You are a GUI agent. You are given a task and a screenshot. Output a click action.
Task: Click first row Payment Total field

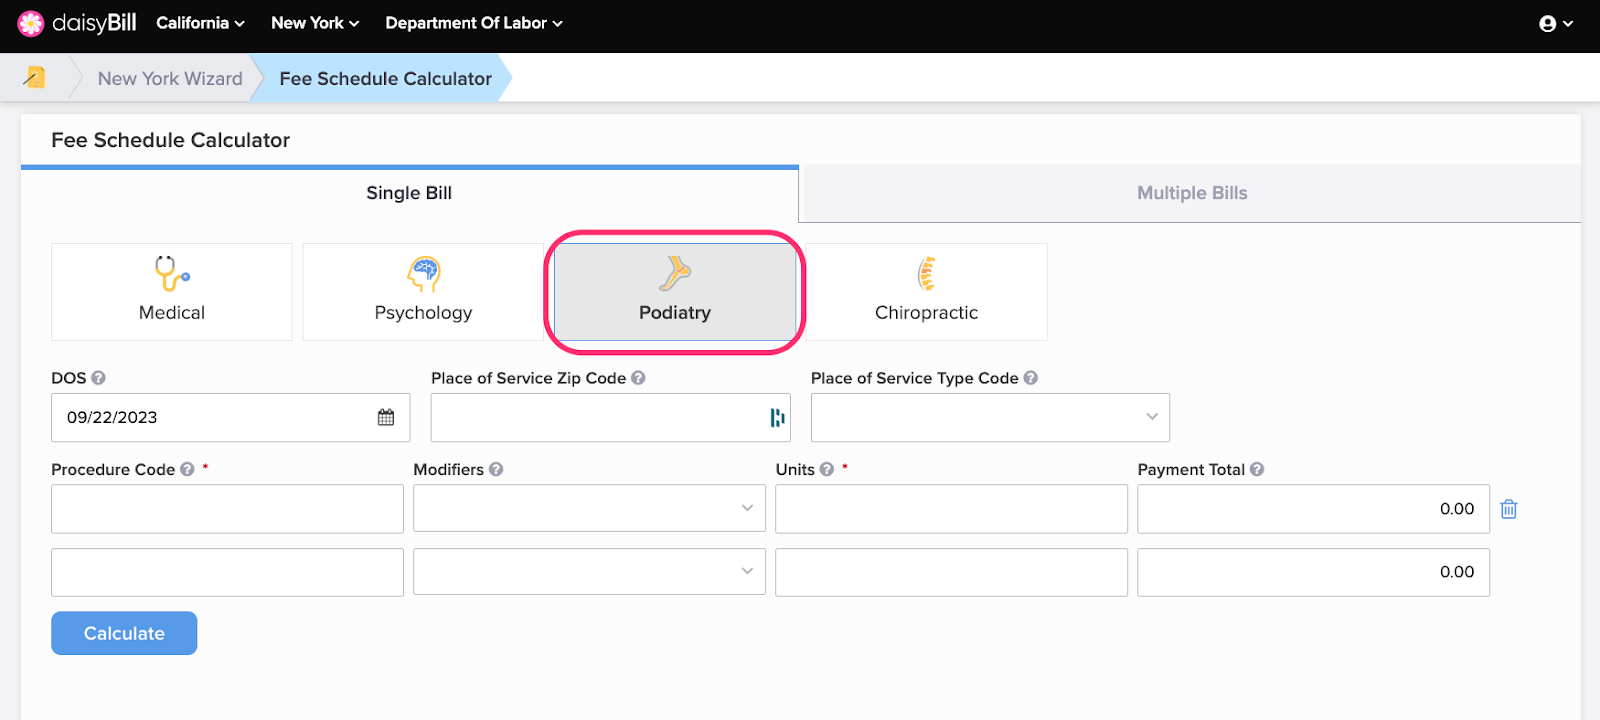pos(1313,508)
